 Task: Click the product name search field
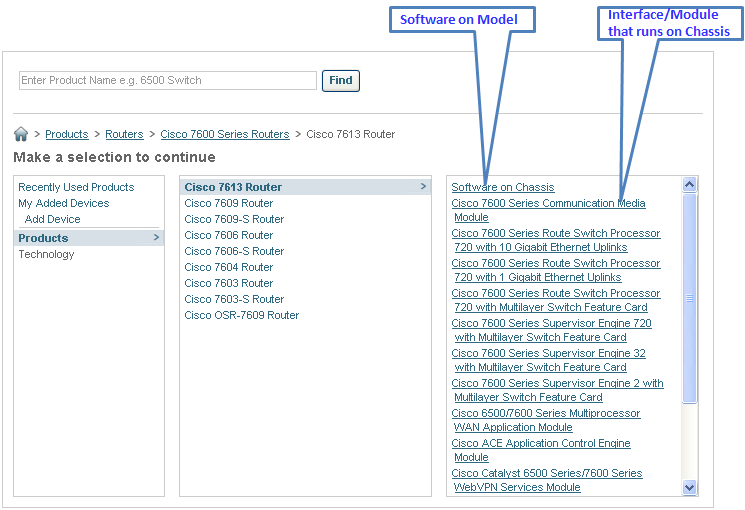[x=168, y=80]
